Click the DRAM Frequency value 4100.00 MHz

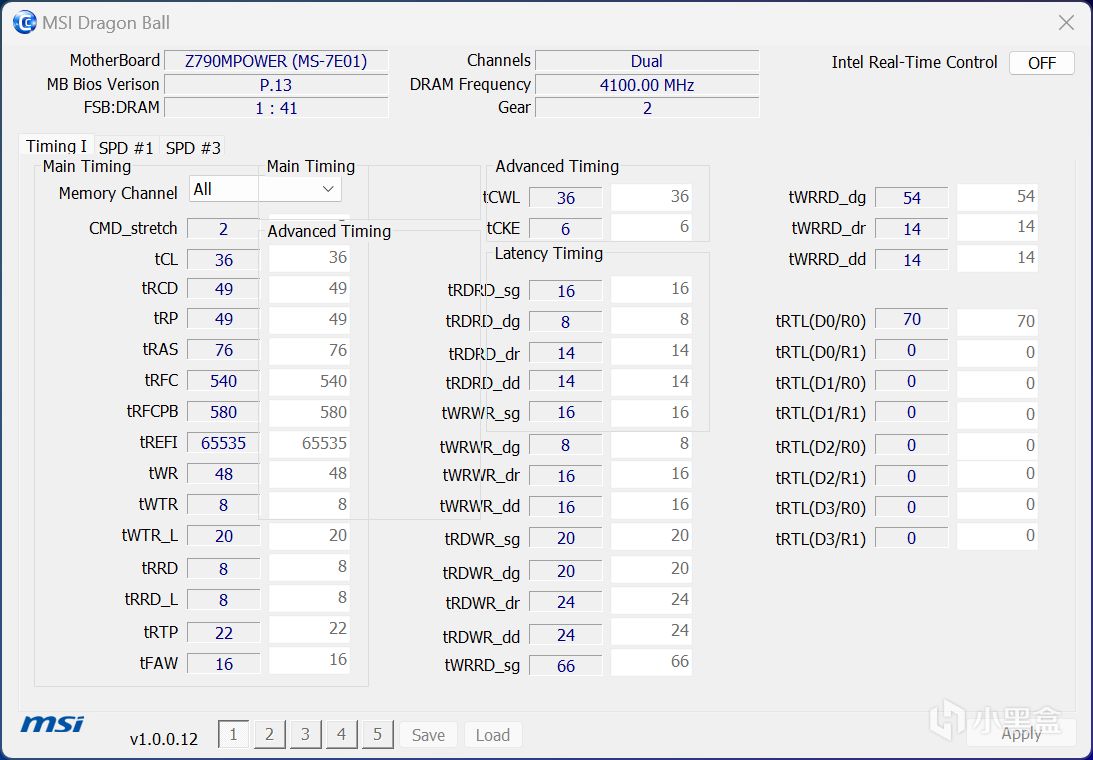coord(647,85)
